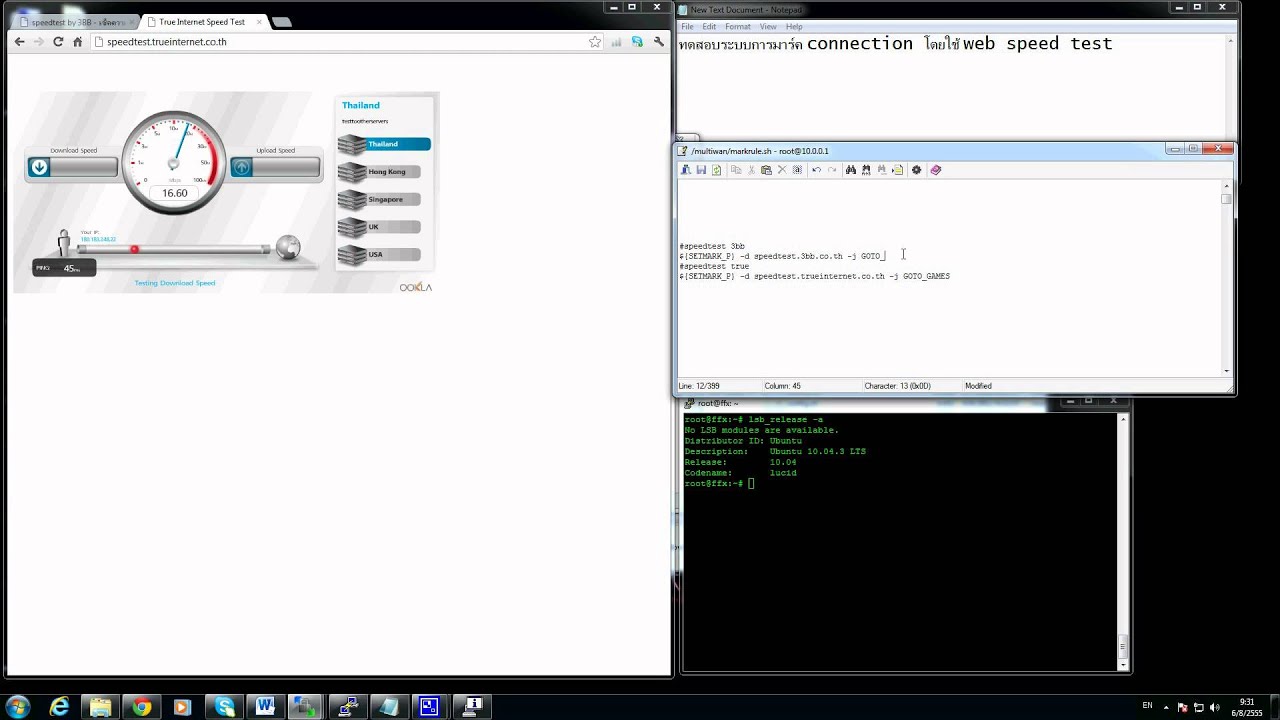Bookmark page with the star icon
1280x720 pixels.
pos(595,42)
